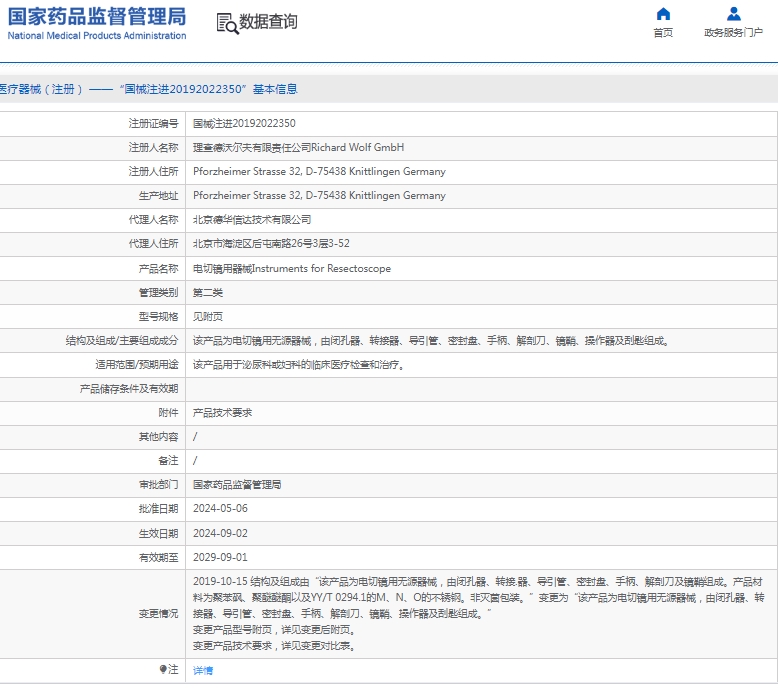
Task: Click the 管理类别 row label
Action: (158, 293)
